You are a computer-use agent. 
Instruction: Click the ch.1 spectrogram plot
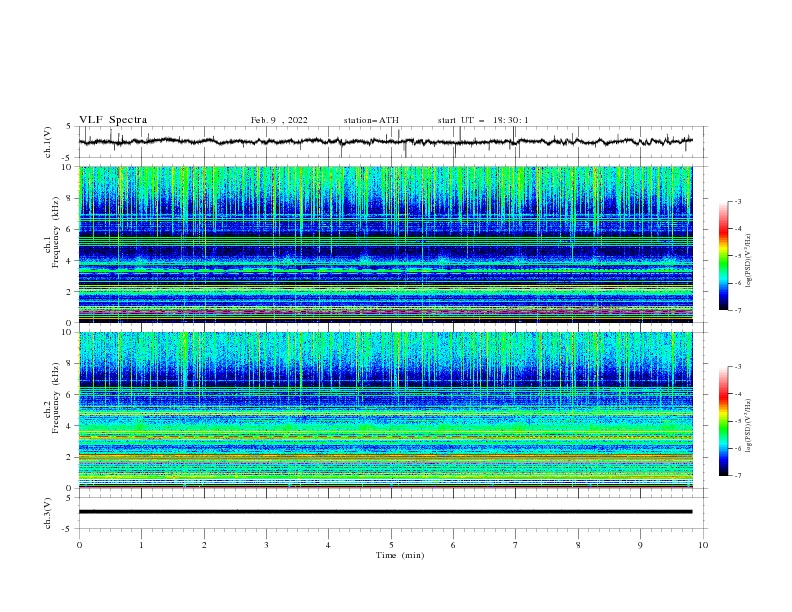pyautogui.click(x=385, y=244)
